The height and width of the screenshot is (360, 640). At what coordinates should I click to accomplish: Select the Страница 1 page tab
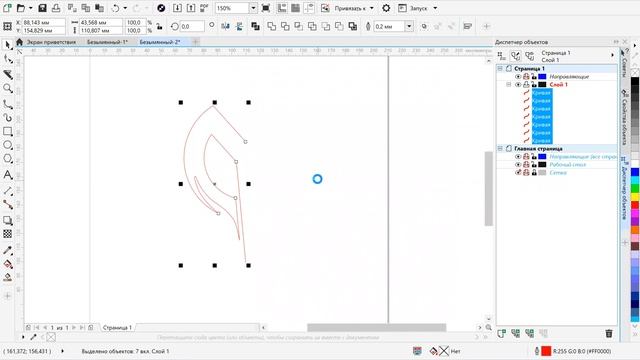click(x=117, y=327)
